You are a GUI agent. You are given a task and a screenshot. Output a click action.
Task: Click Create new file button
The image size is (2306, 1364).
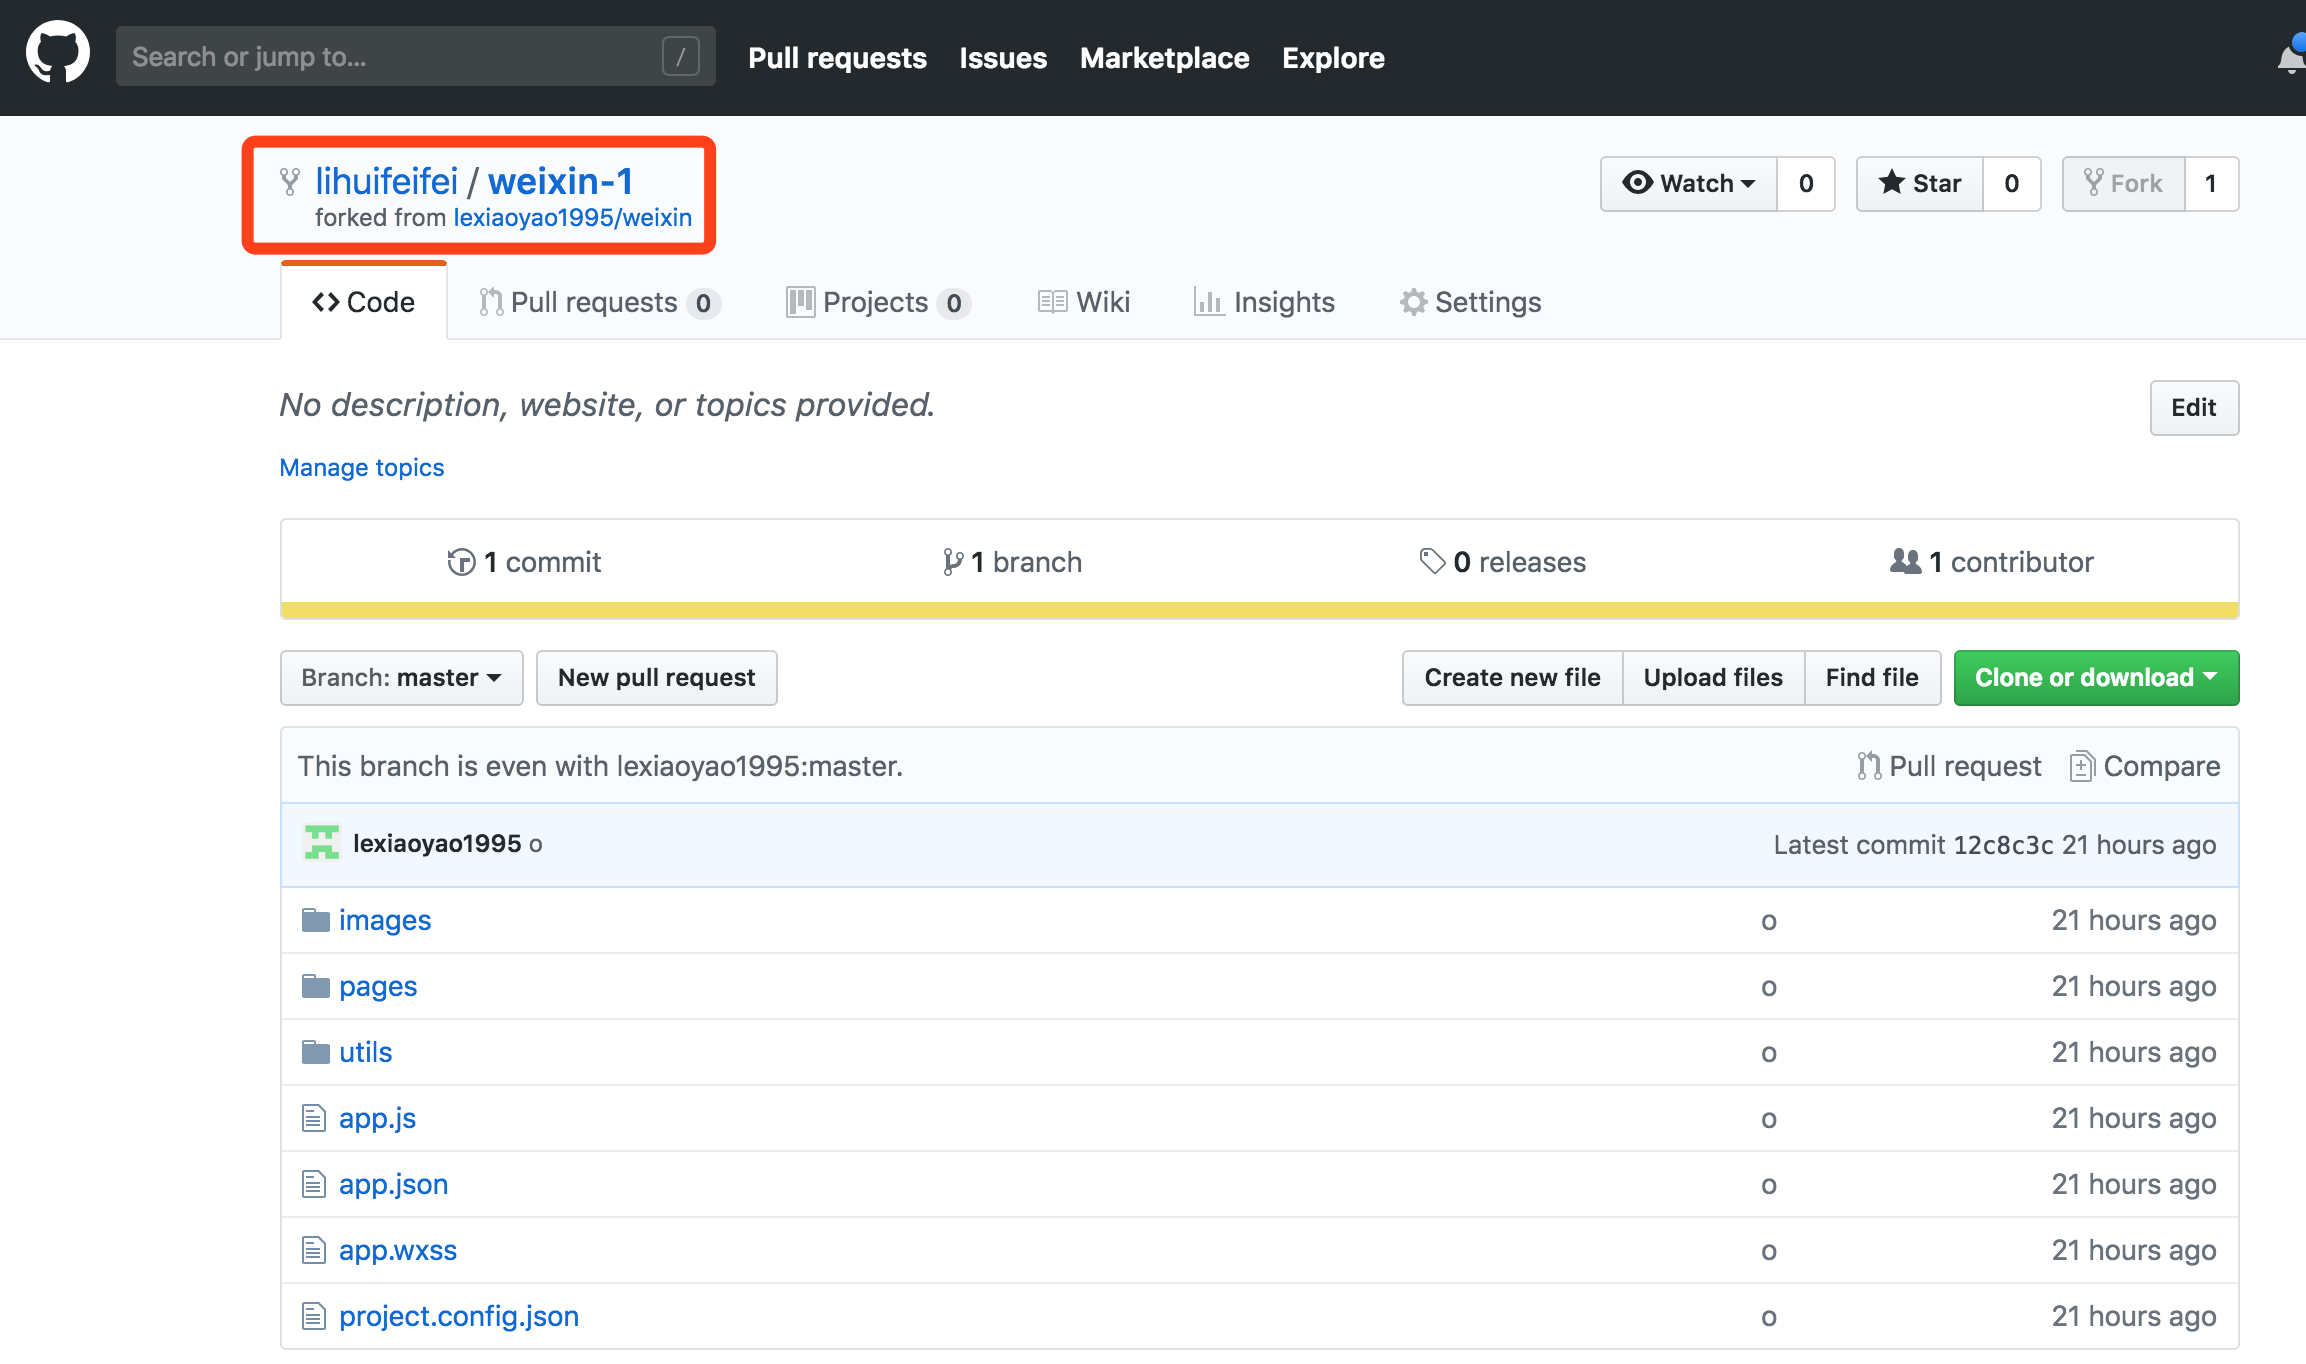pyautogui.click(x=1512, y=678)
